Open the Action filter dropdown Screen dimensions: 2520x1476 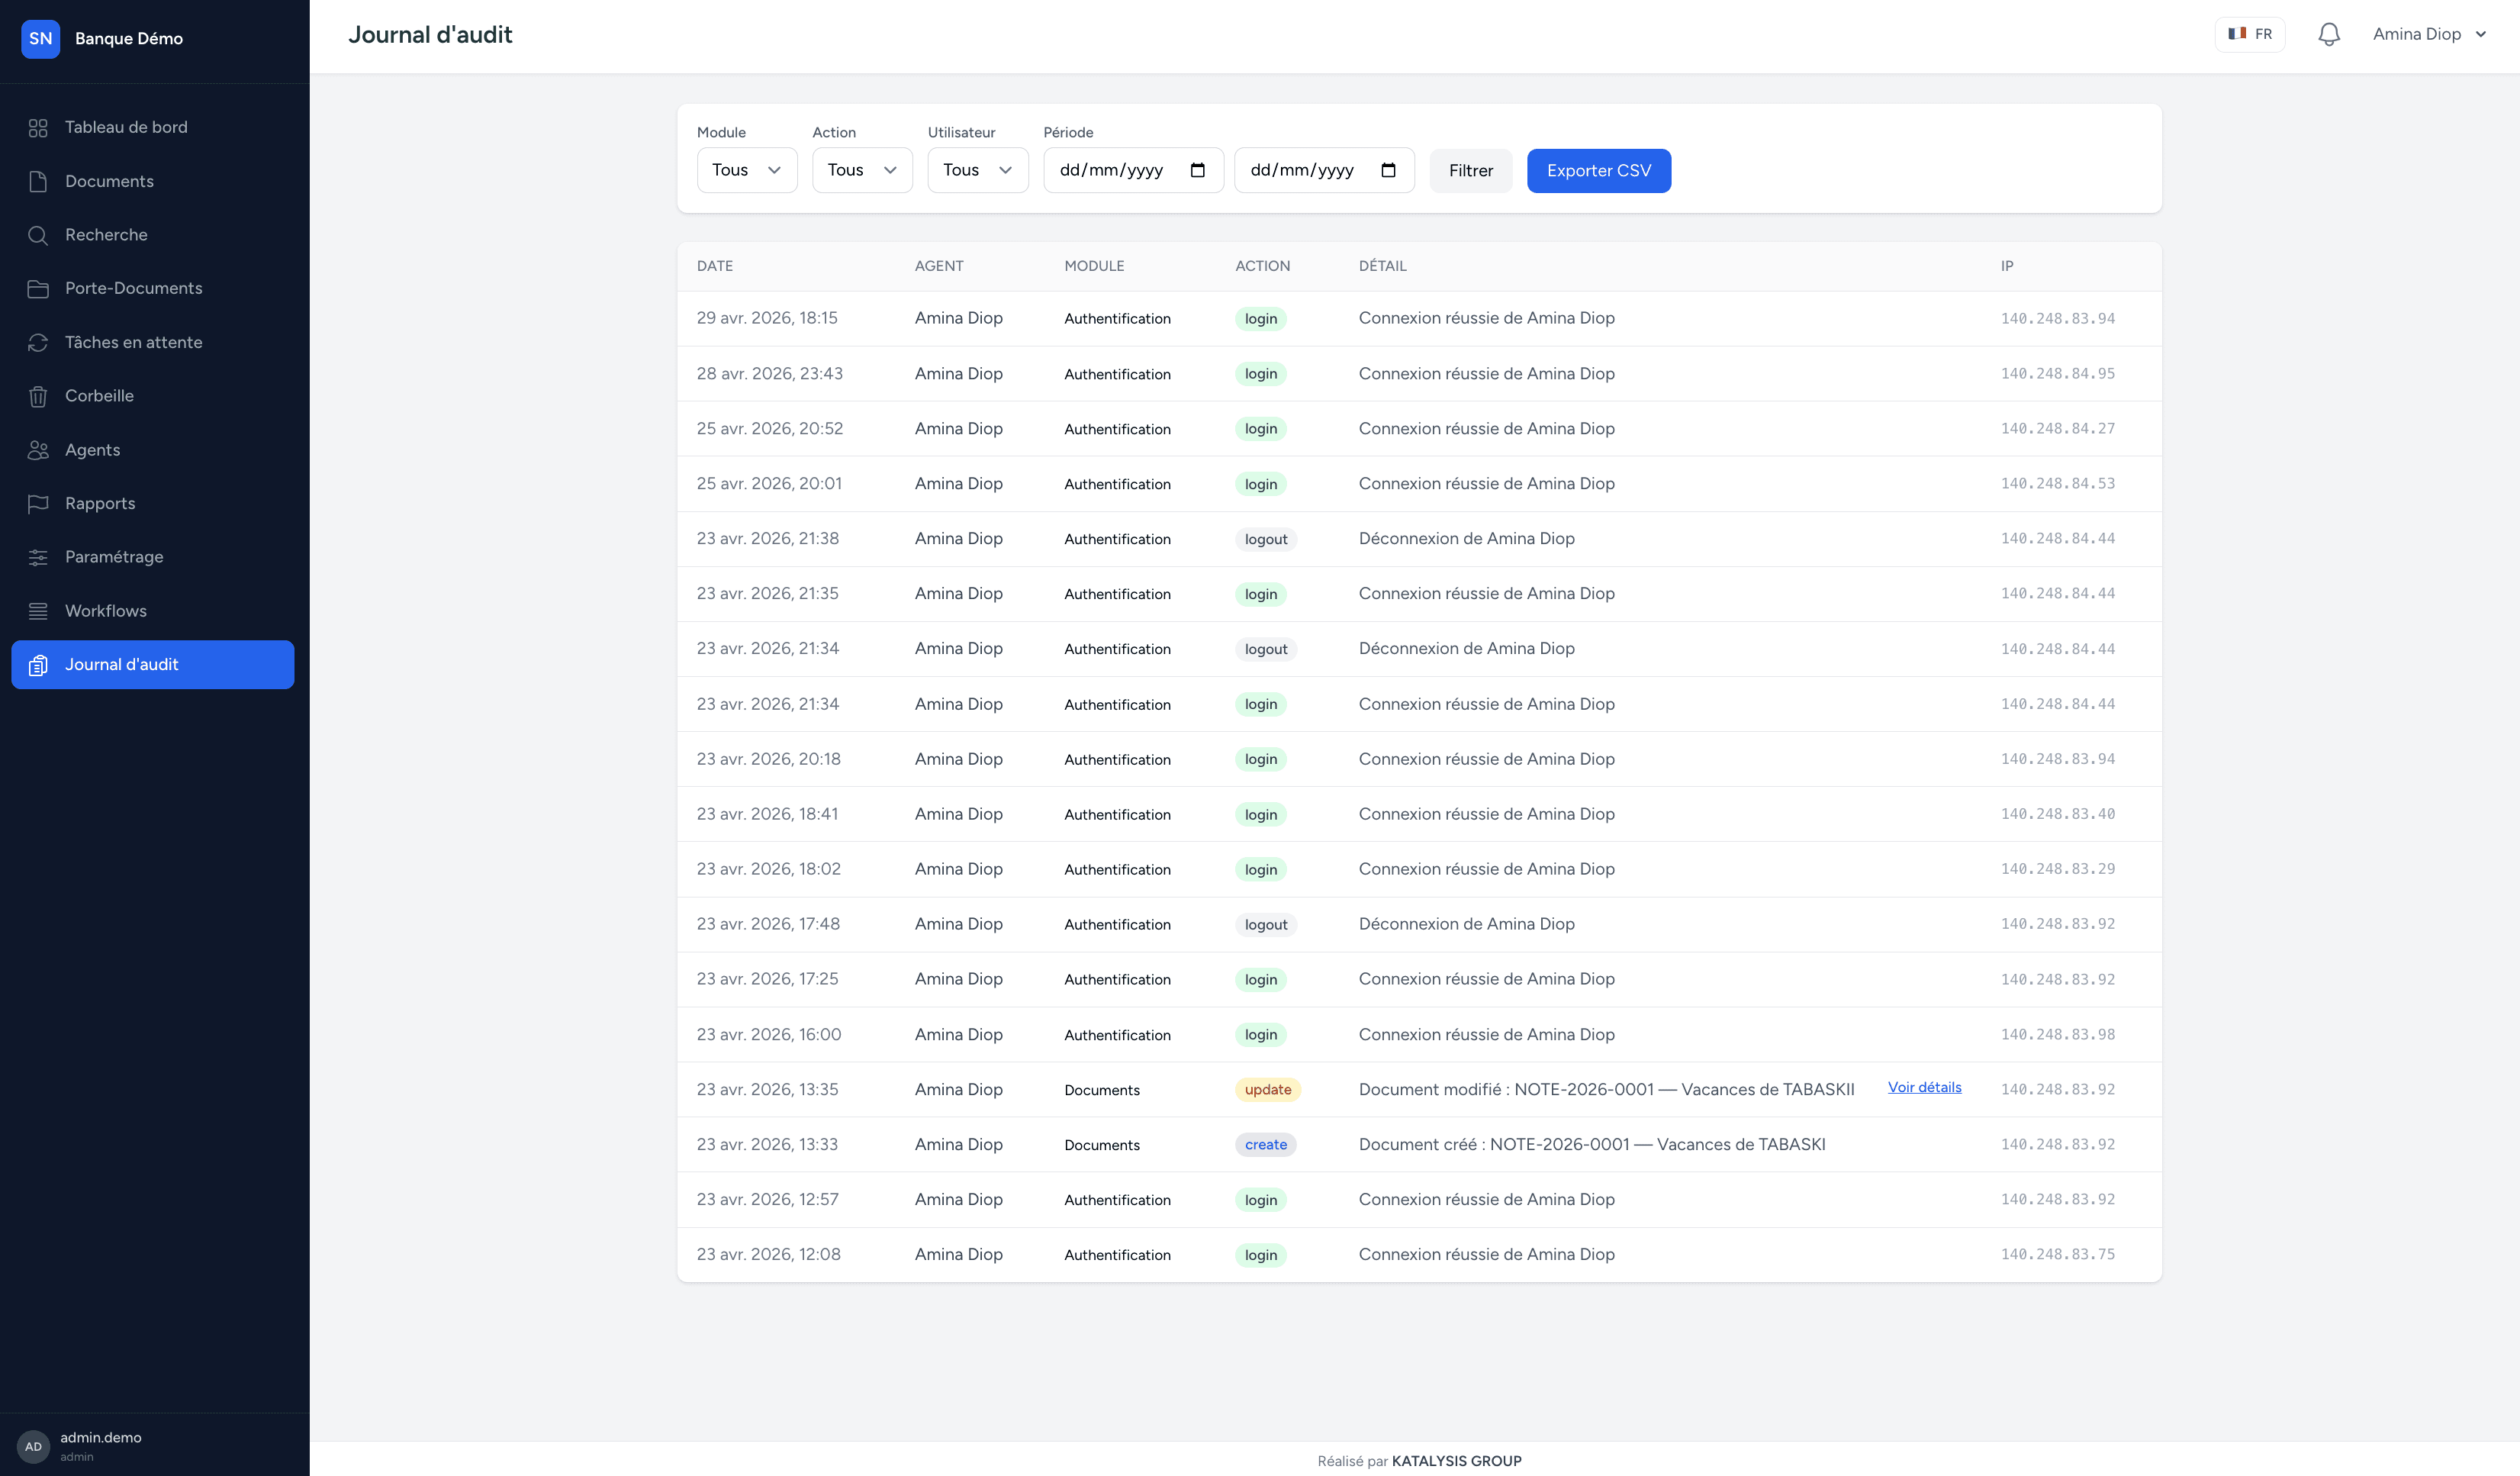(x=862, y=170)
